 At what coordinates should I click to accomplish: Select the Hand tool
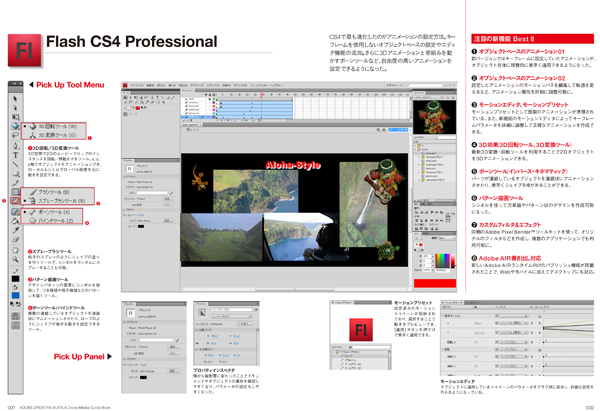tap(15, 250)
